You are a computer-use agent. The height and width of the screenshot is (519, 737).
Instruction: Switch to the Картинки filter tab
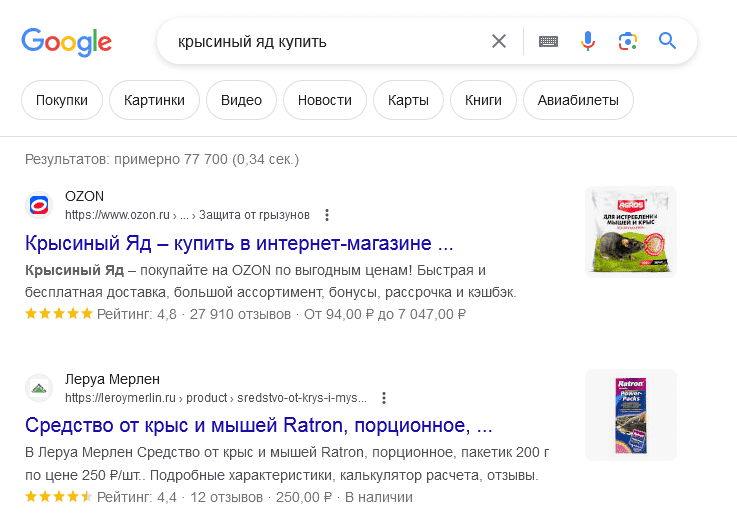click(x=154, y=100)
